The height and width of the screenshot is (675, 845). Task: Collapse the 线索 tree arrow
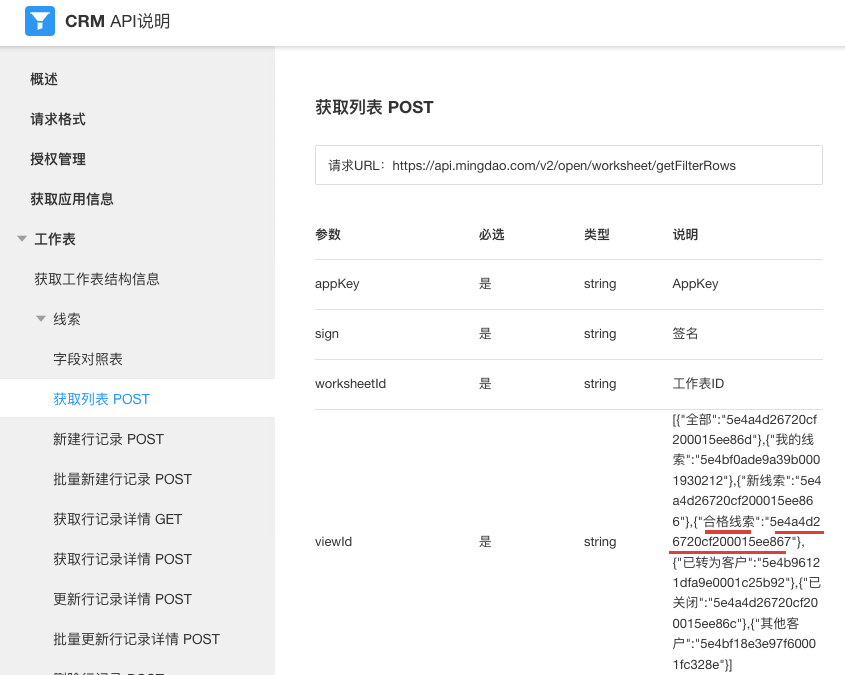[x=41, y=319]
